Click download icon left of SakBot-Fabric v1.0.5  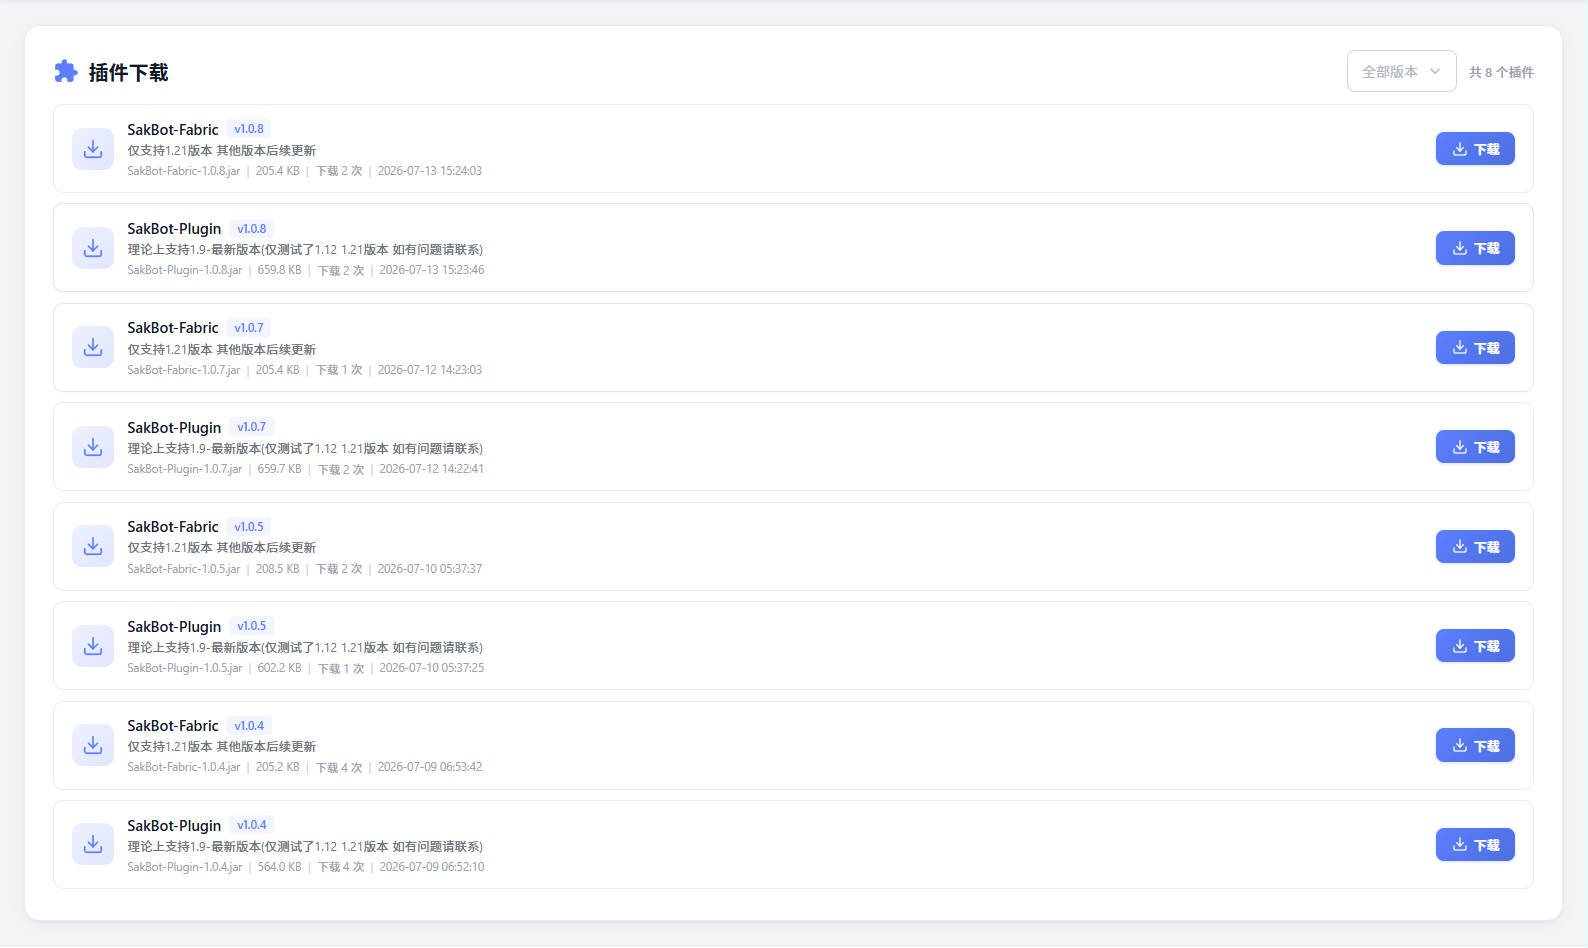coord(93,546)
